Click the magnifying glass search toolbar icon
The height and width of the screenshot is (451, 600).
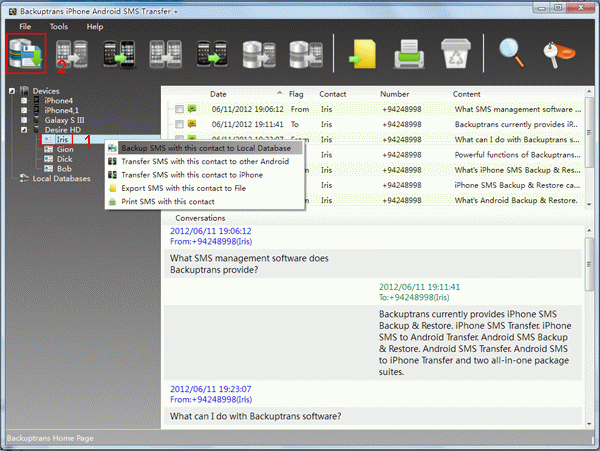(511, 54)
